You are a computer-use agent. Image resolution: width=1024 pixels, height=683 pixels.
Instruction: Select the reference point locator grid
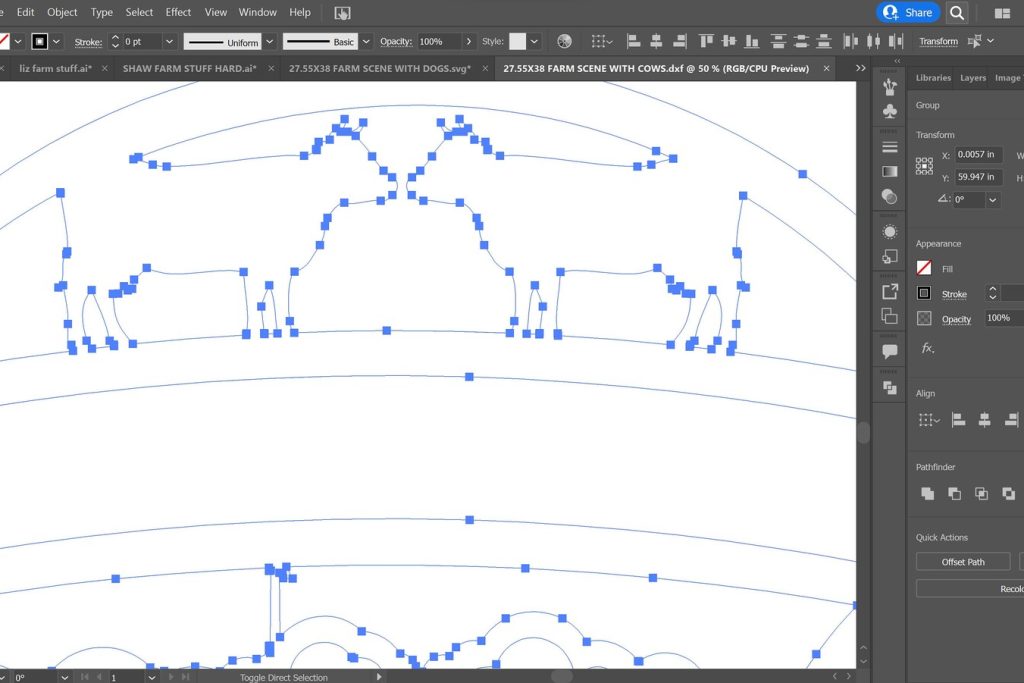(x=924, y=165)
